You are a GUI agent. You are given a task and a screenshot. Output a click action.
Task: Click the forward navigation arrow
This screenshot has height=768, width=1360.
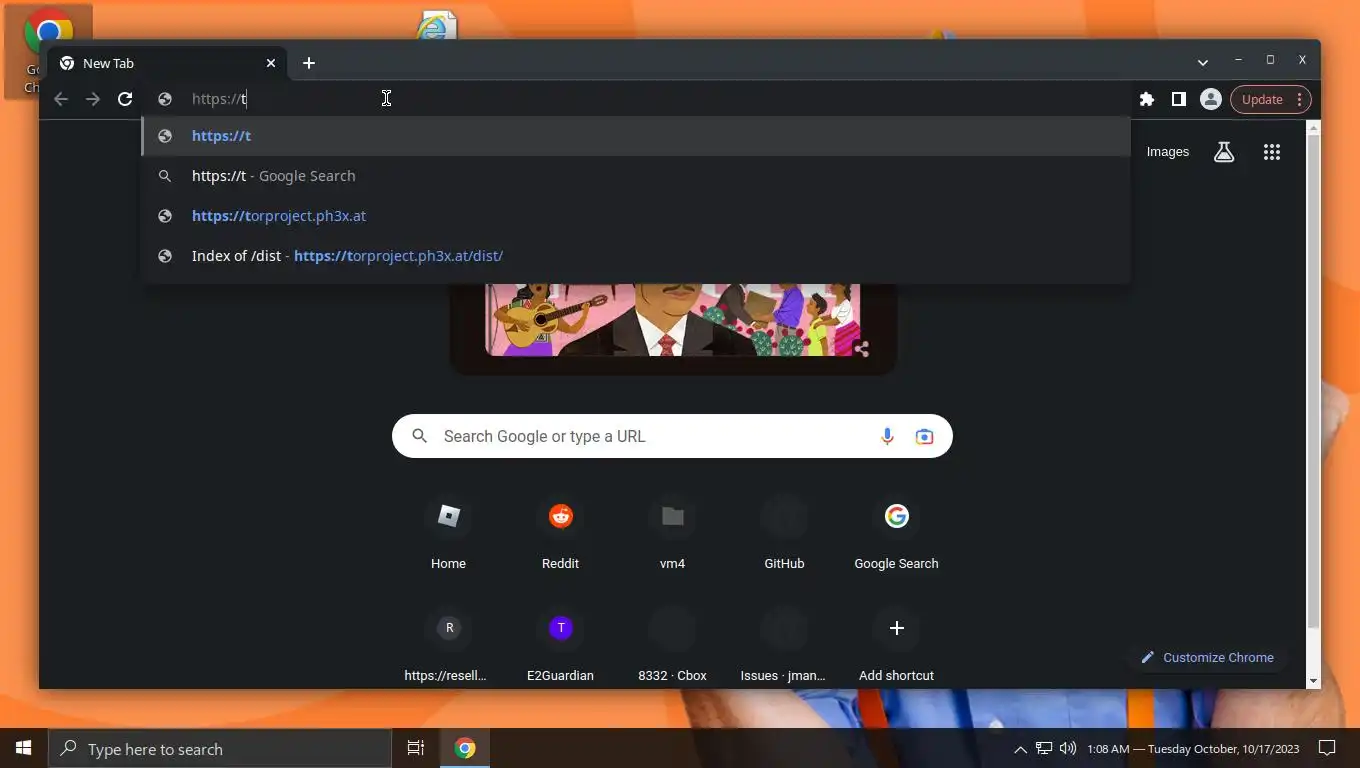93,99
